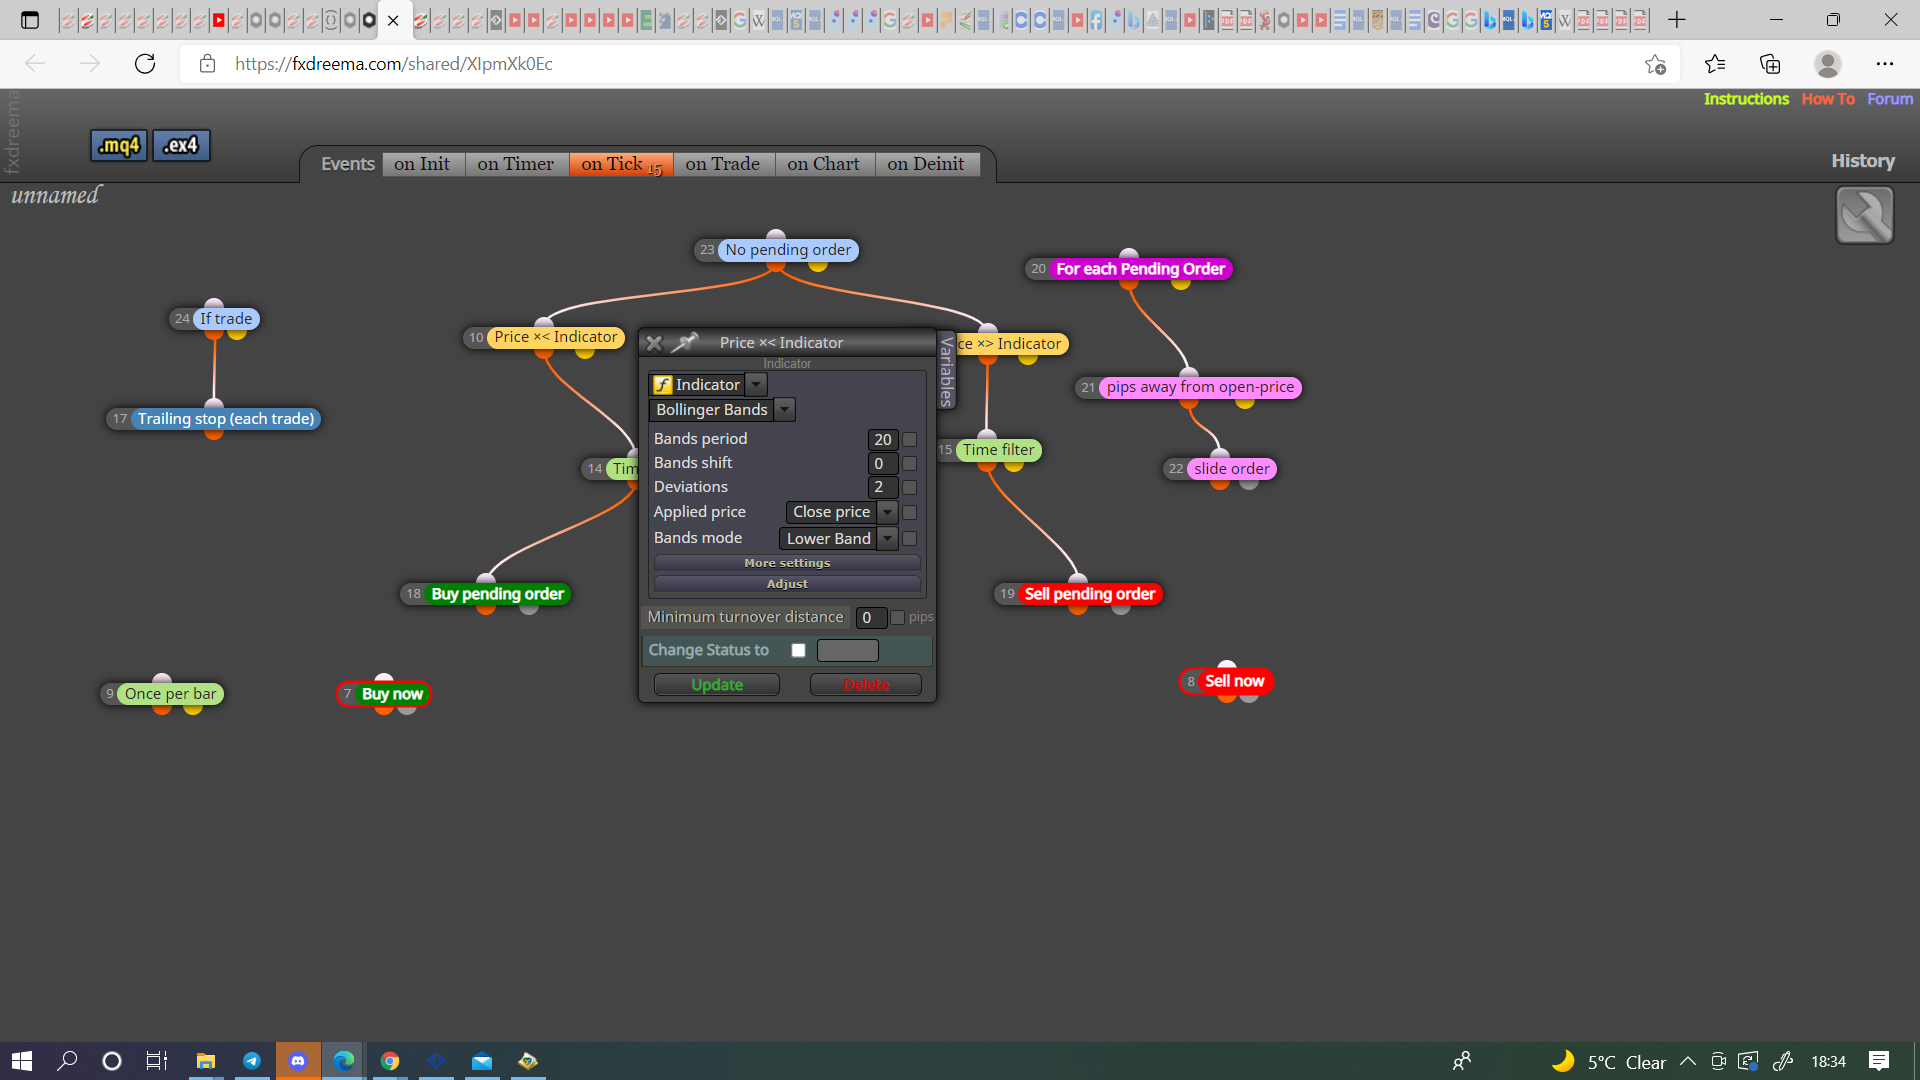Open the Close price dropdown
This screenshot has width=1920, height=1080.
[x=841, y=512]
